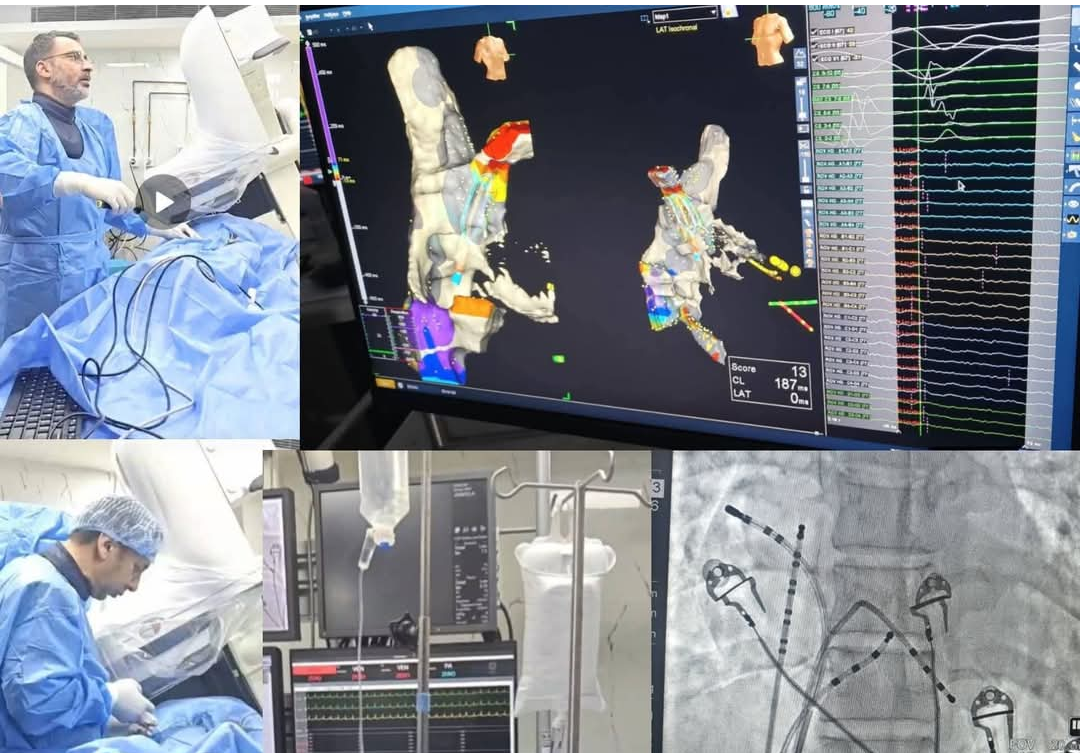Click the fluoroscopy image thumbnail
Screen dimensions: 1080x753
pyautogui.click(x=865, y=601)
